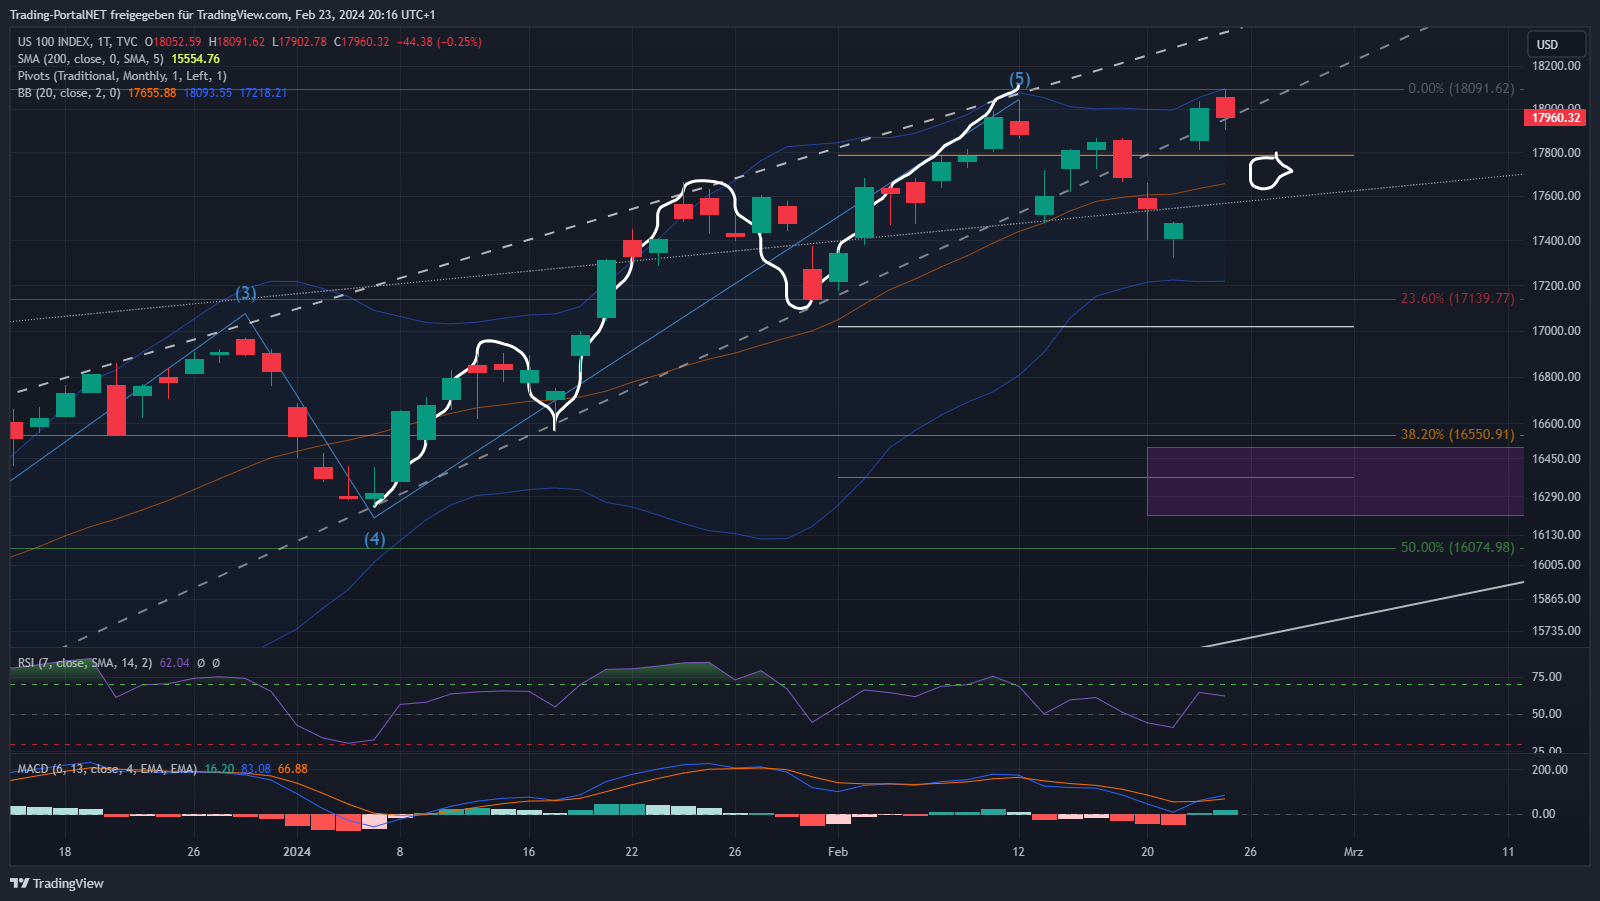
Task: Select the SMA 200 indicator legend
Action: click(x=90, y=59)
